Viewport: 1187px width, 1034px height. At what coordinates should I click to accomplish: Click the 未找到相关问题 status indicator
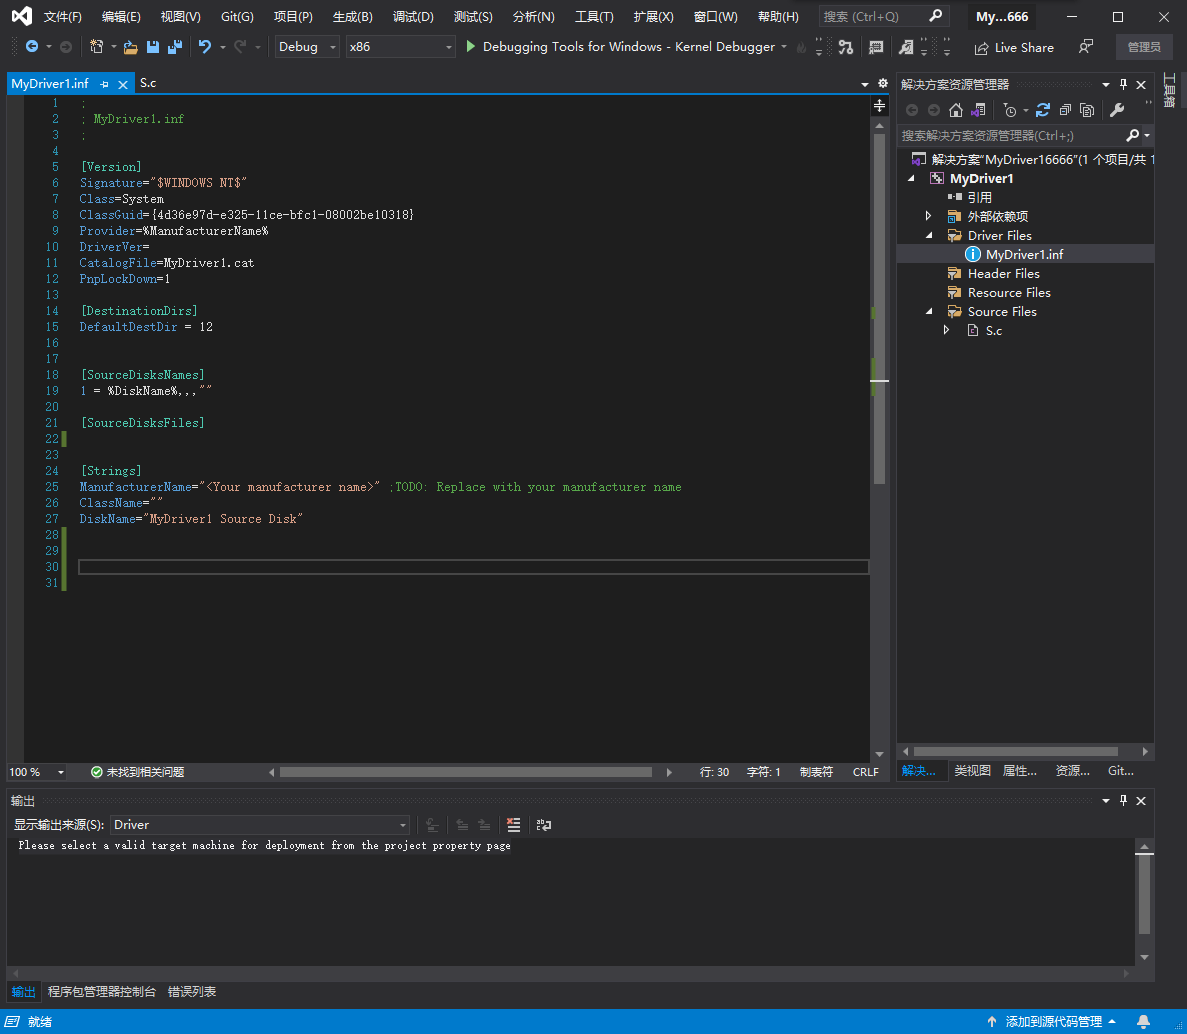coord(138,772)
